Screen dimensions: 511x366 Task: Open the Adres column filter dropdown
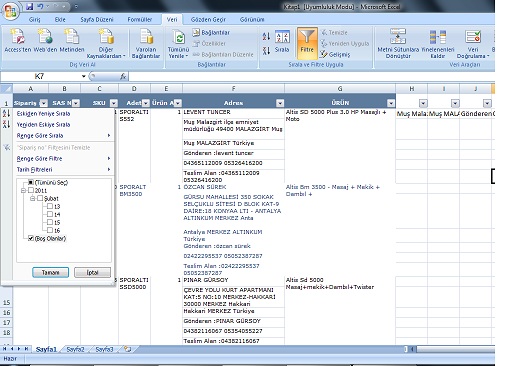click(x=280, y=103)
